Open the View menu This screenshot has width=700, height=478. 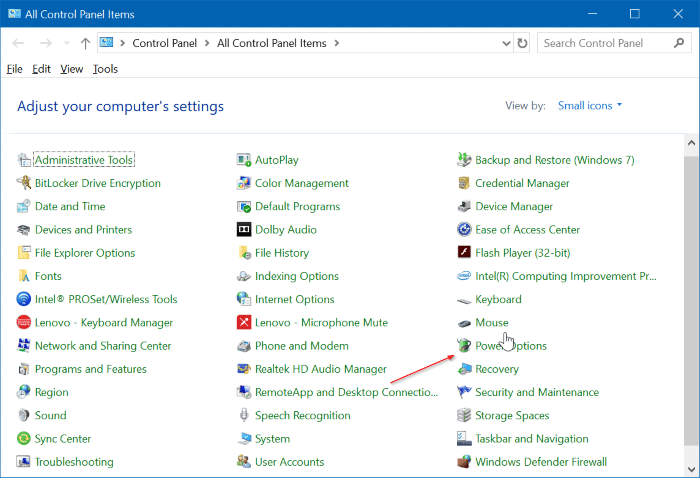71,69
